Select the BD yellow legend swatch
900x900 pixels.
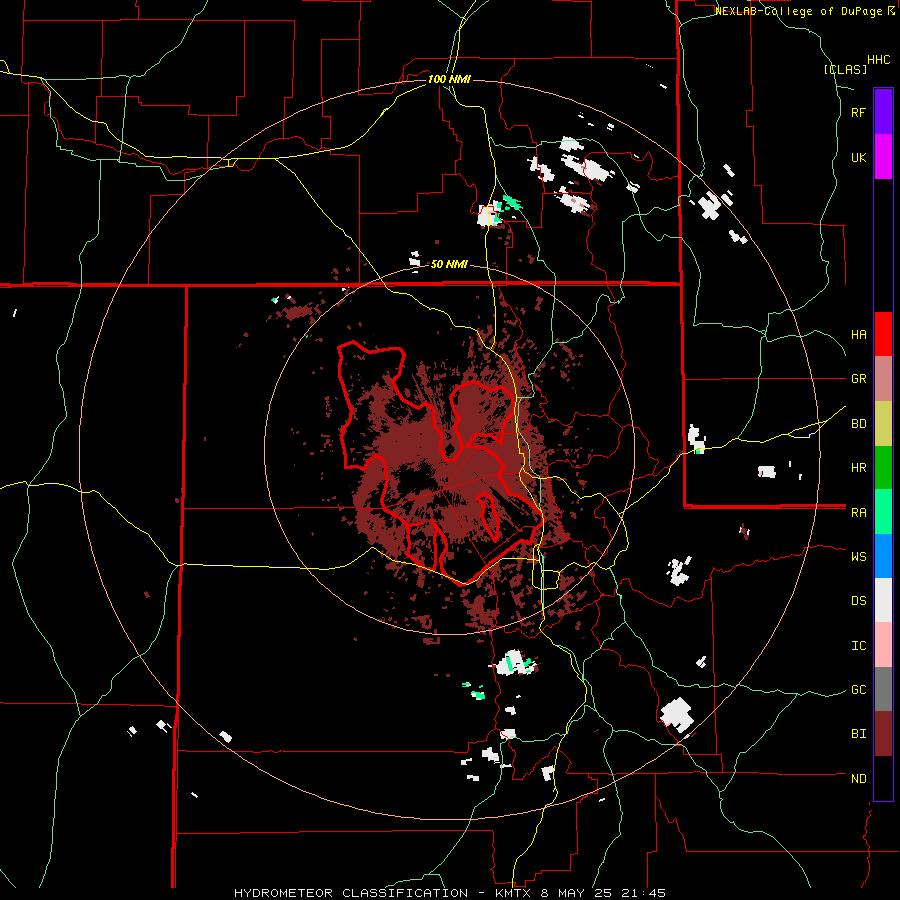[883, 424]
